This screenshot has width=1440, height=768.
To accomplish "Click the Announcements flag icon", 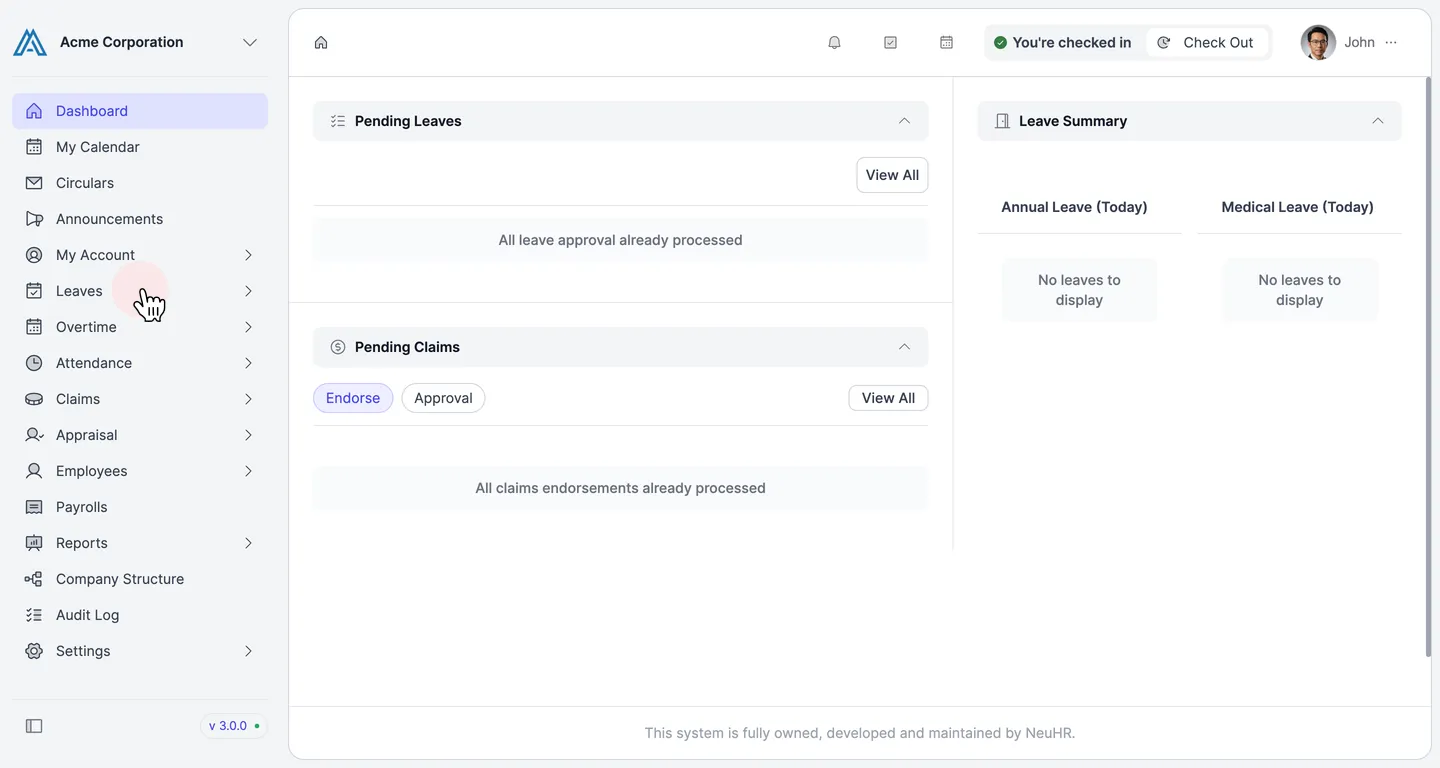I will [x=34, y=219].
